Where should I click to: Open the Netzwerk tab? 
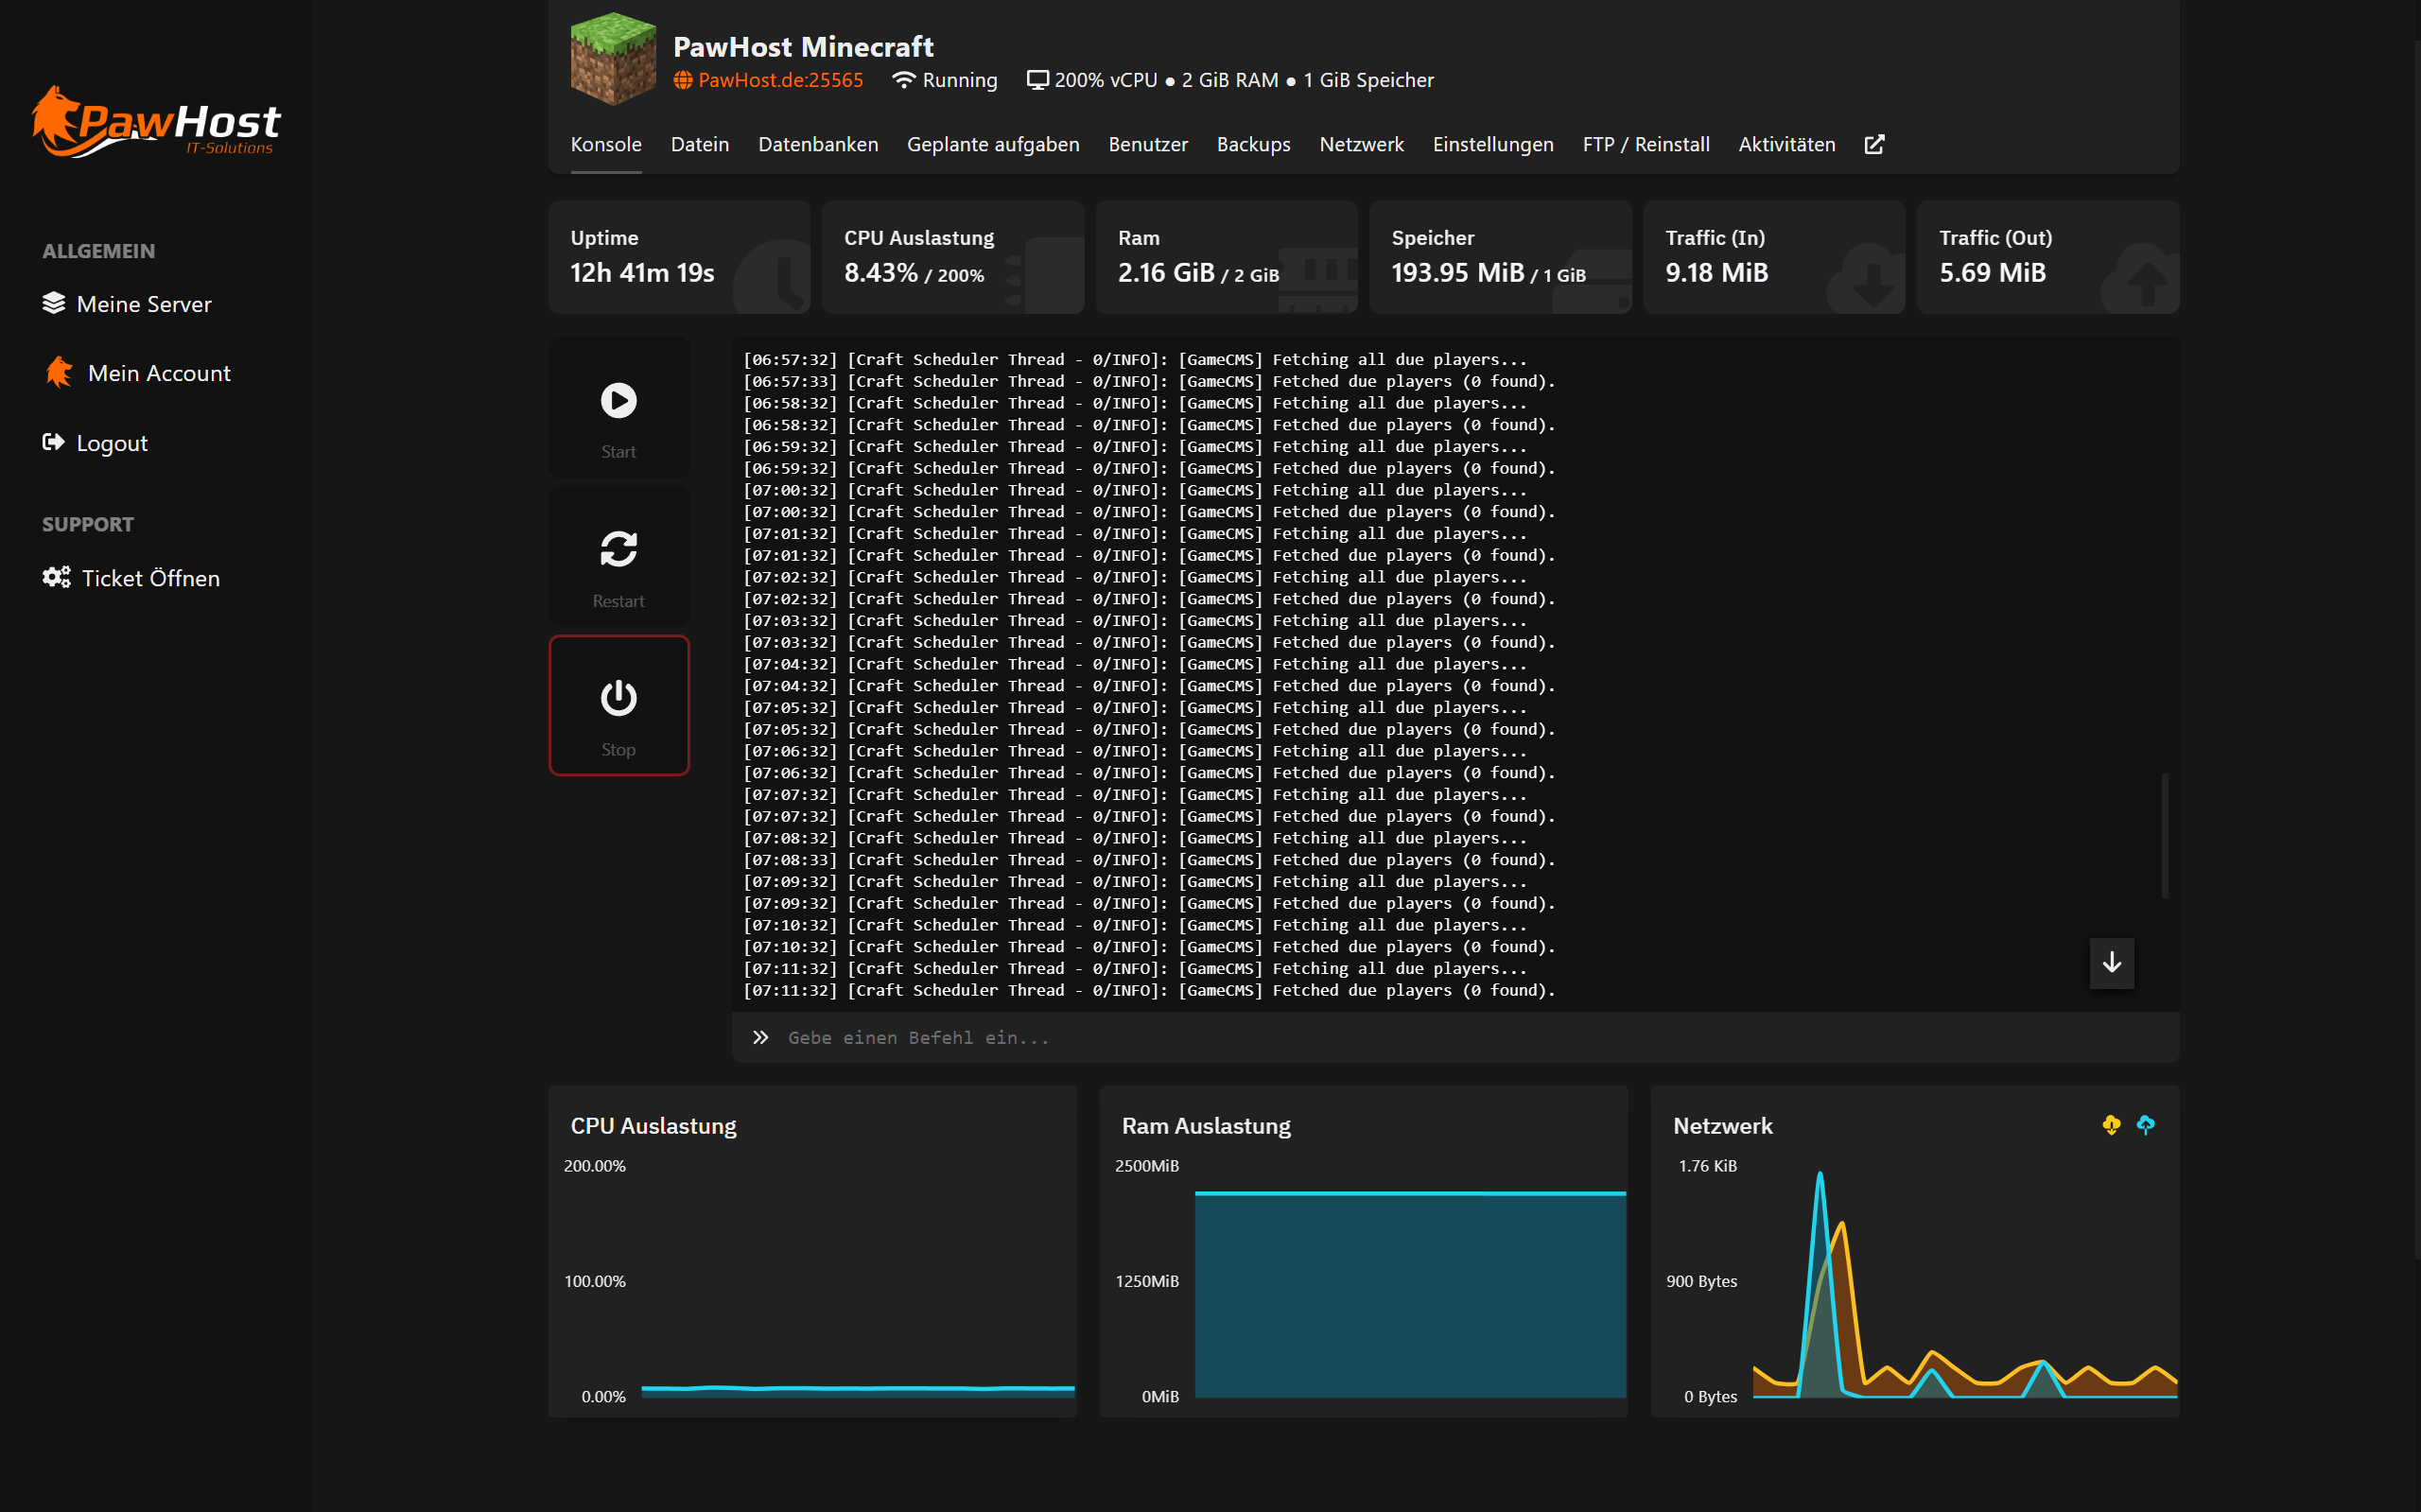click(x=1361, y=144)
